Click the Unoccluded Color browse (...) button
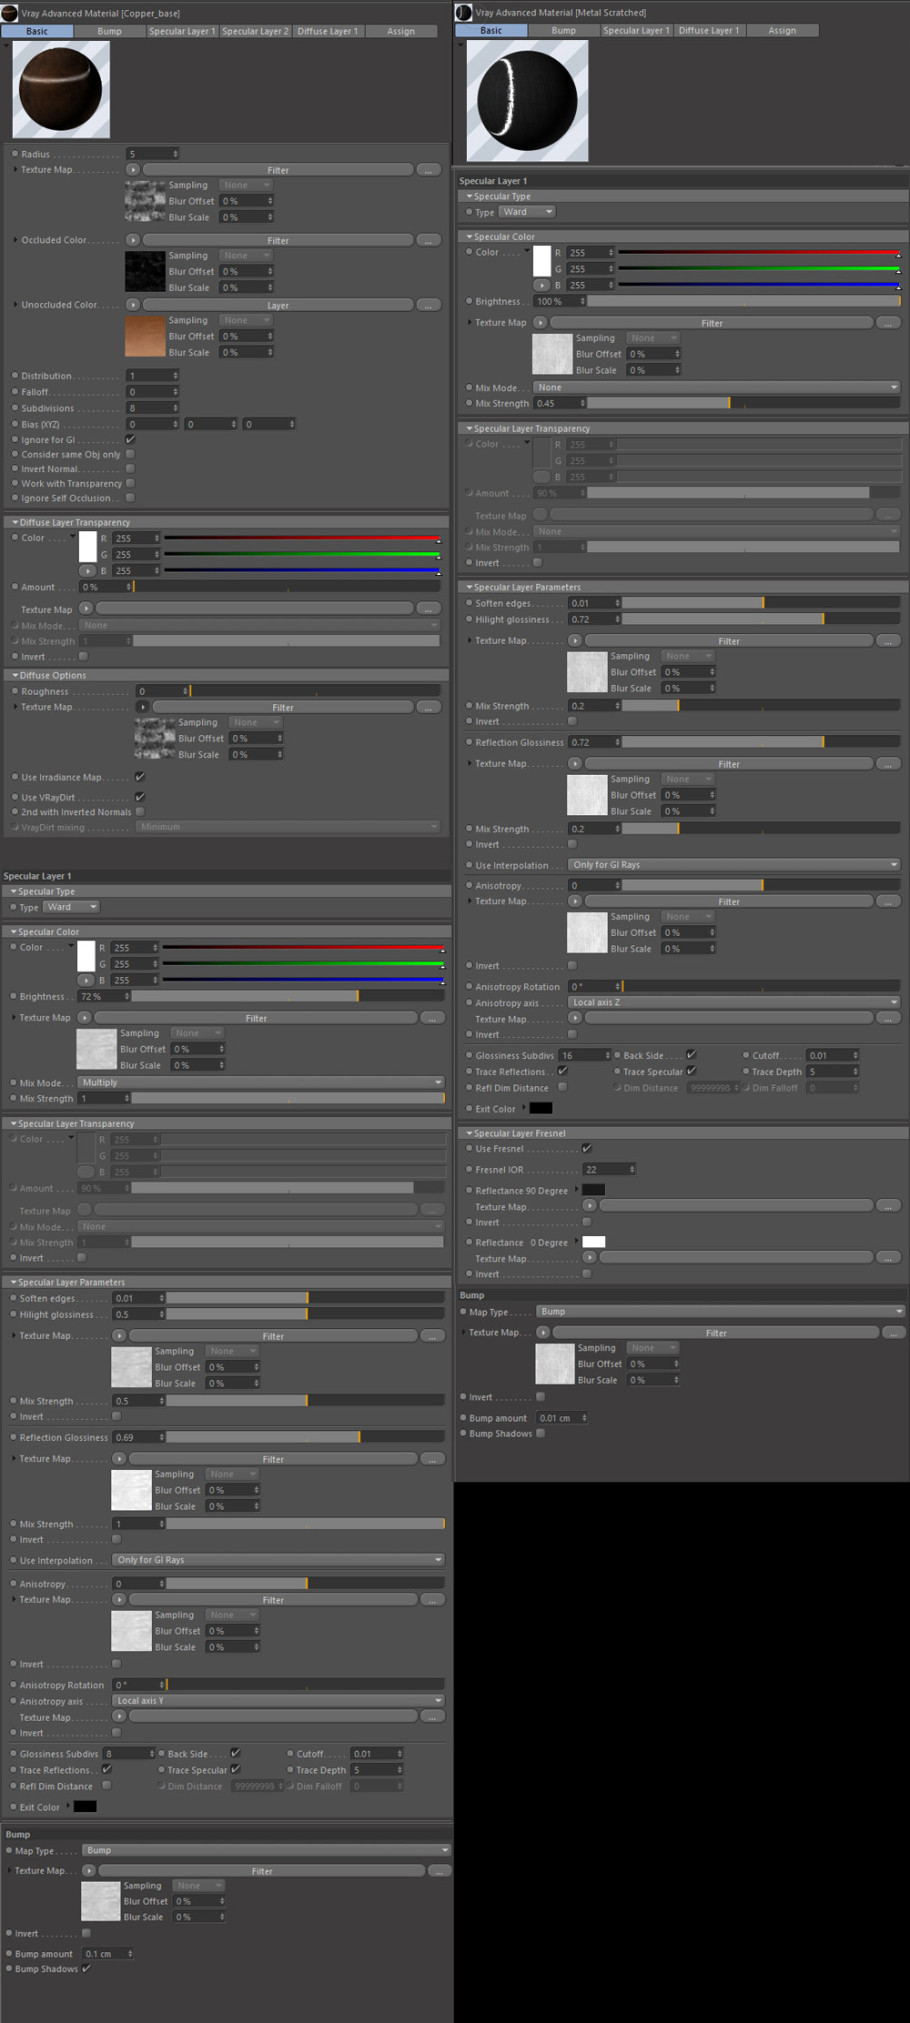This screenshot has height=2023, width=910. coord(429,305)
